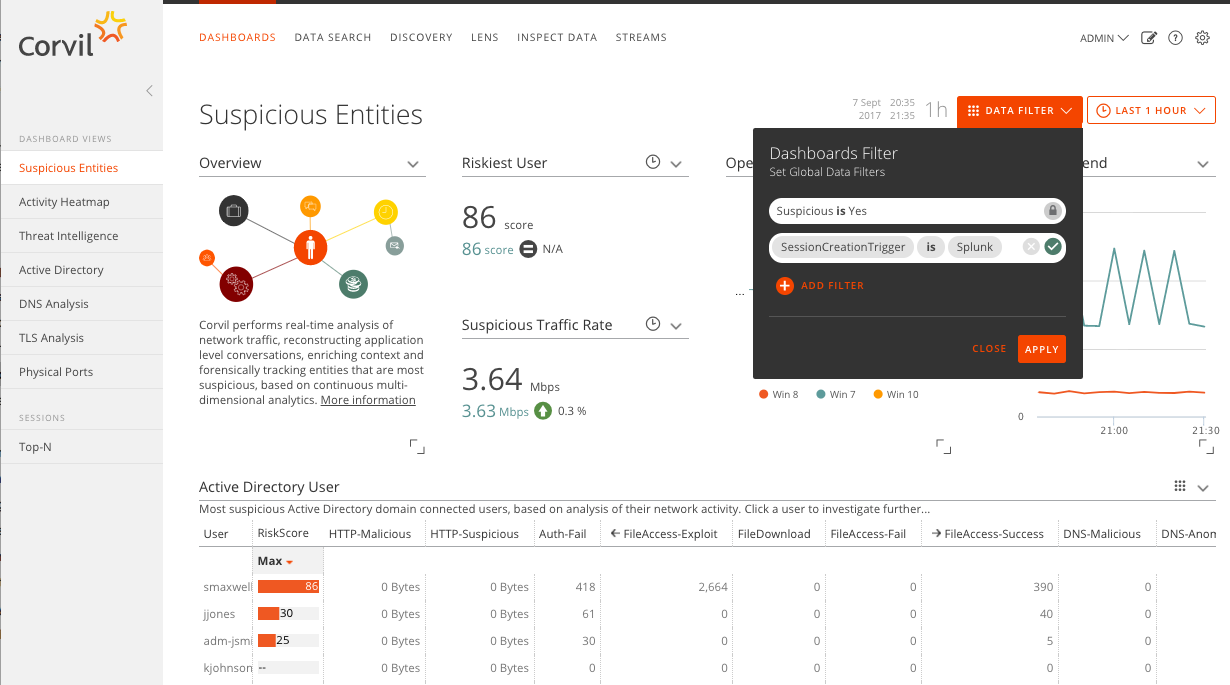The width and height of the screenshot is (1230, 685).
Task: Open the LAST 1 HOUR time range dropdown
Action: (x=1151, y=111)
